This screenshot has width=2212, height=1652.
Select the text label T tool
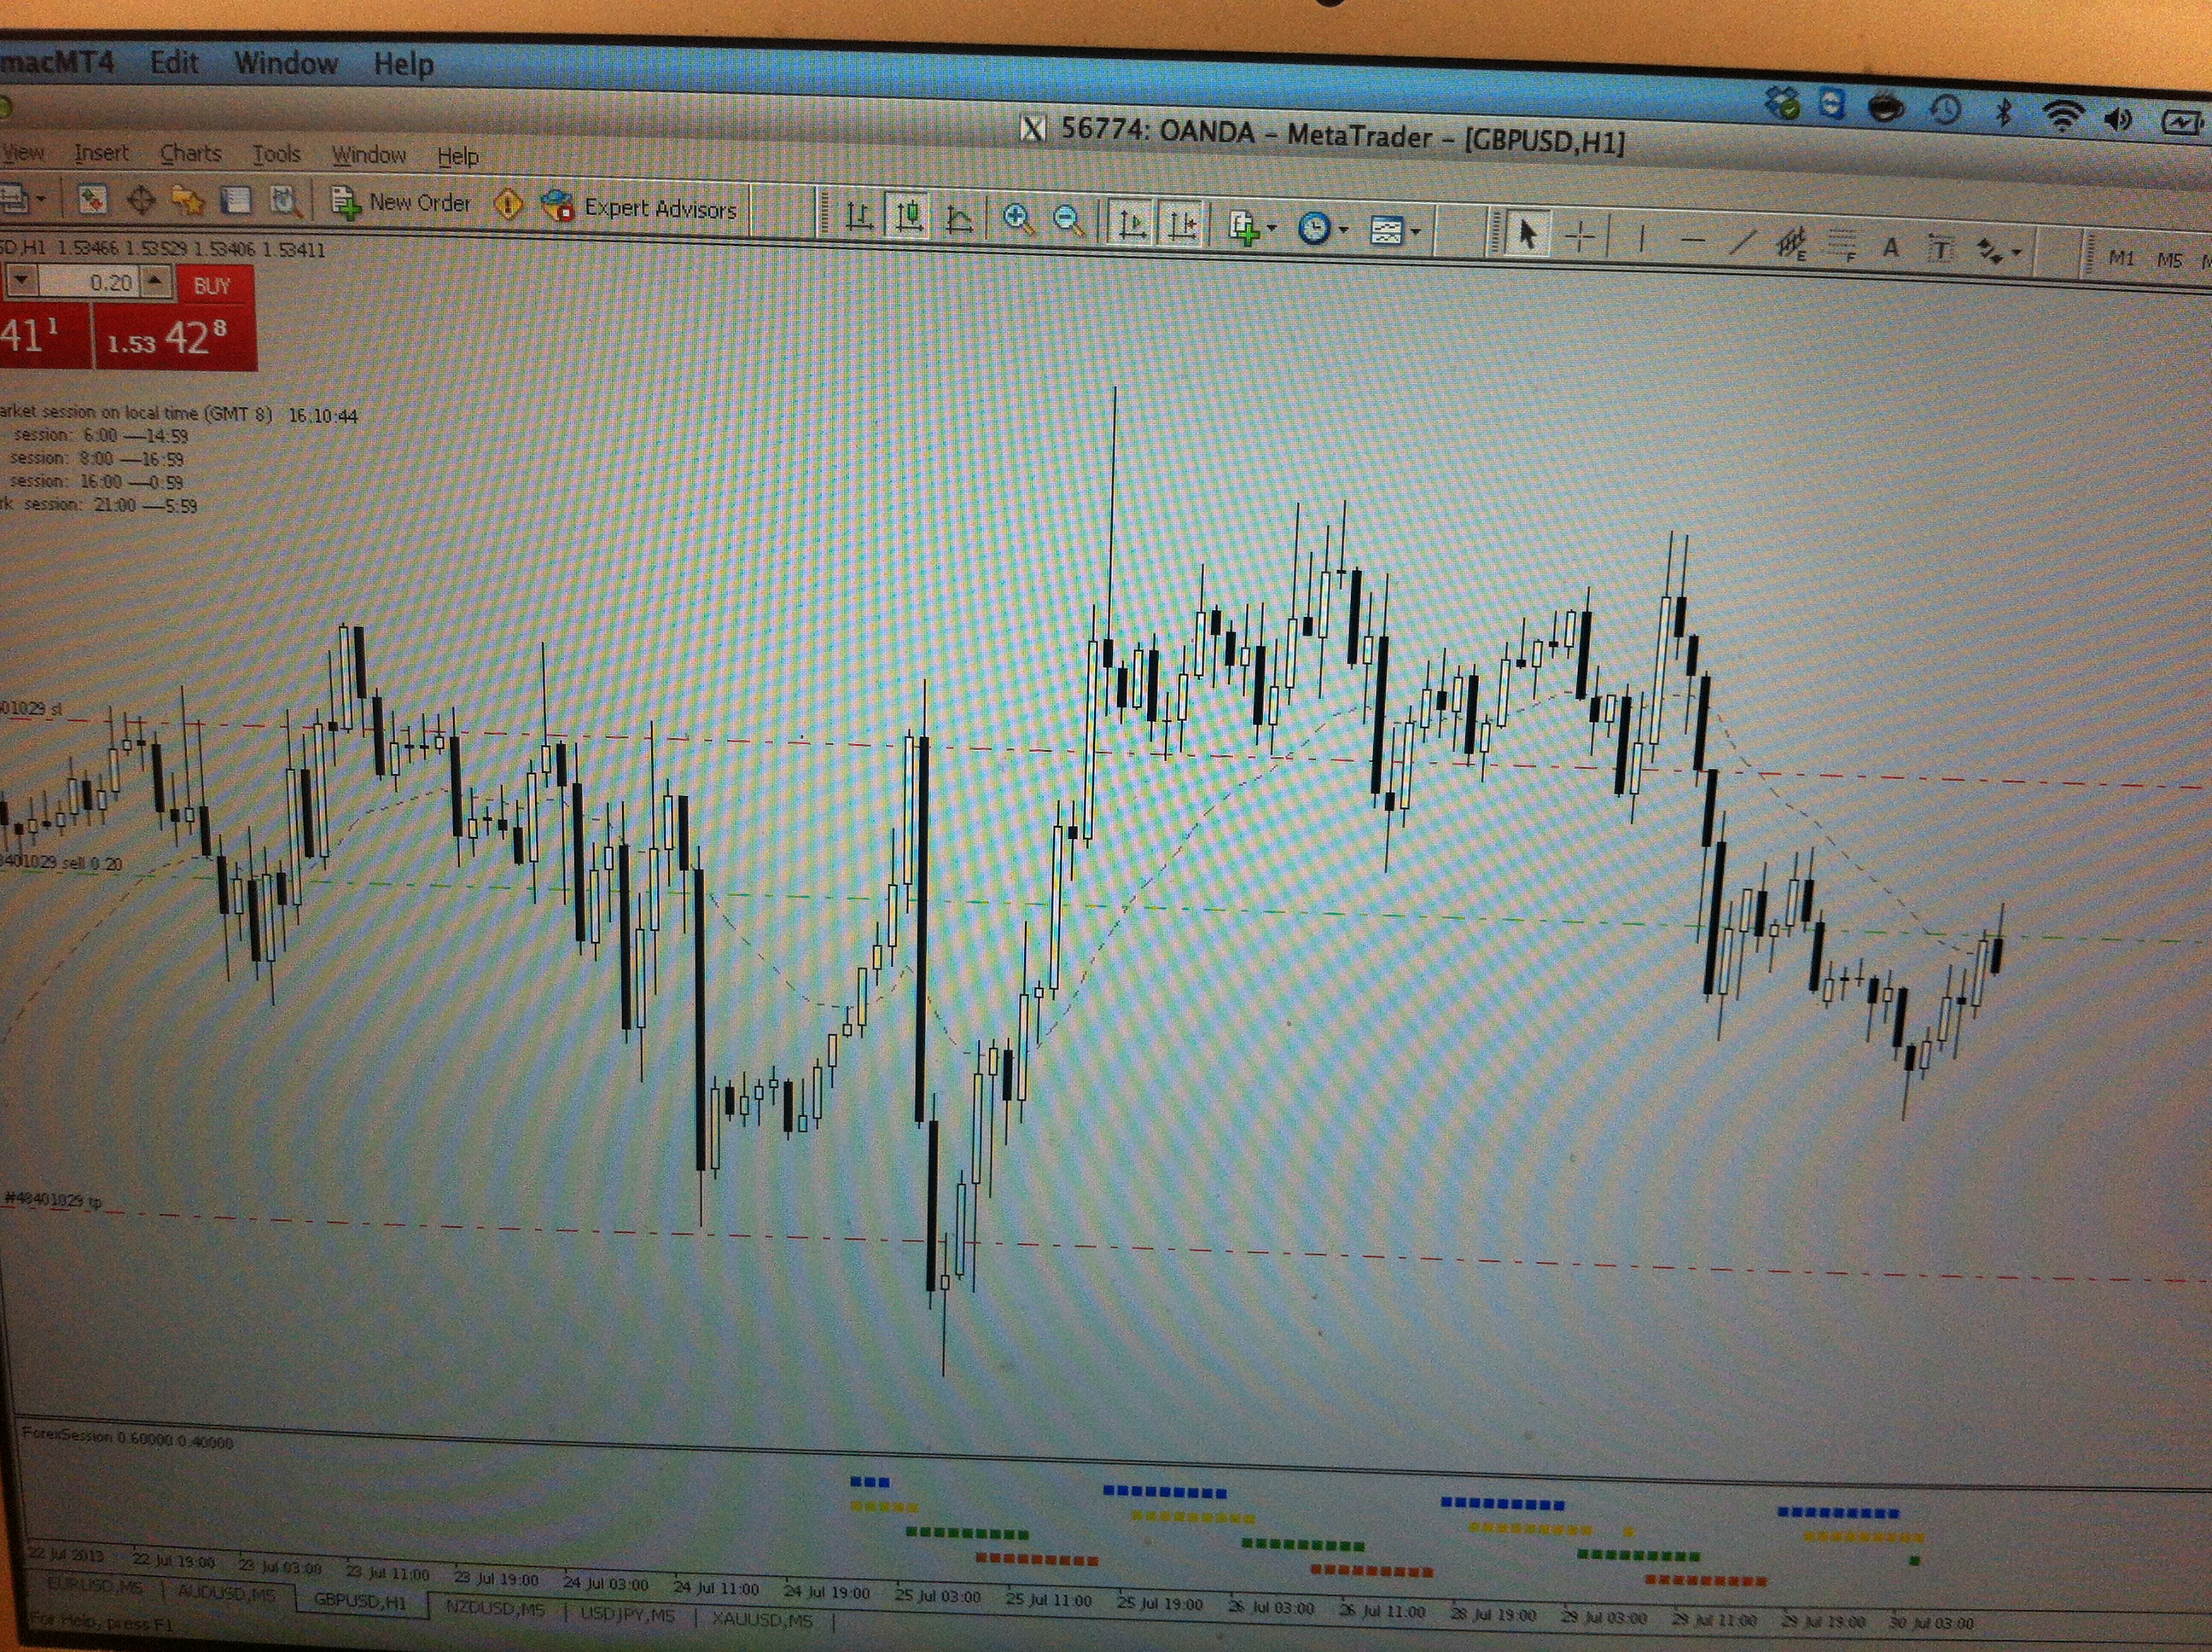pos(1939,249)
